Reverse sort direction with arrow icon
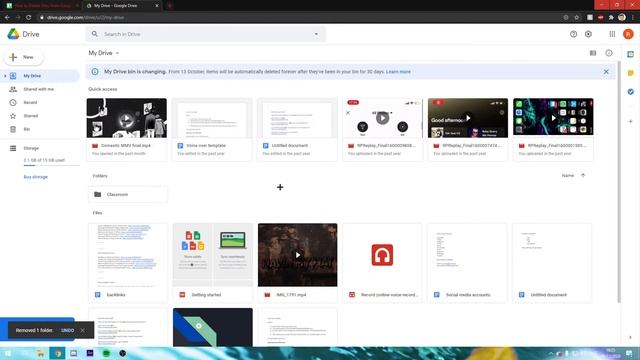This screenshot has width=640, height=360. tap(583, 176)
